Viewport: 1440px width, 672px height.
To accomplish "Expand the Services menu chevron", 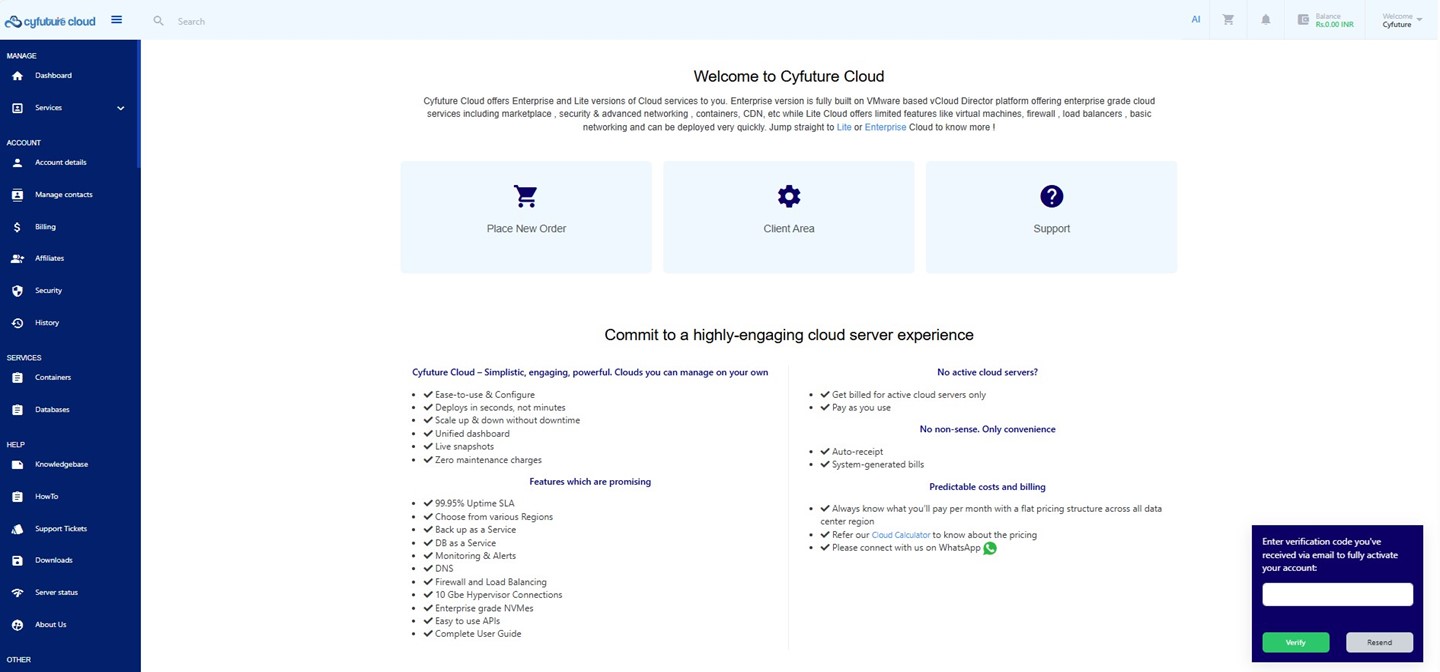I will click(x=121, y=108).
